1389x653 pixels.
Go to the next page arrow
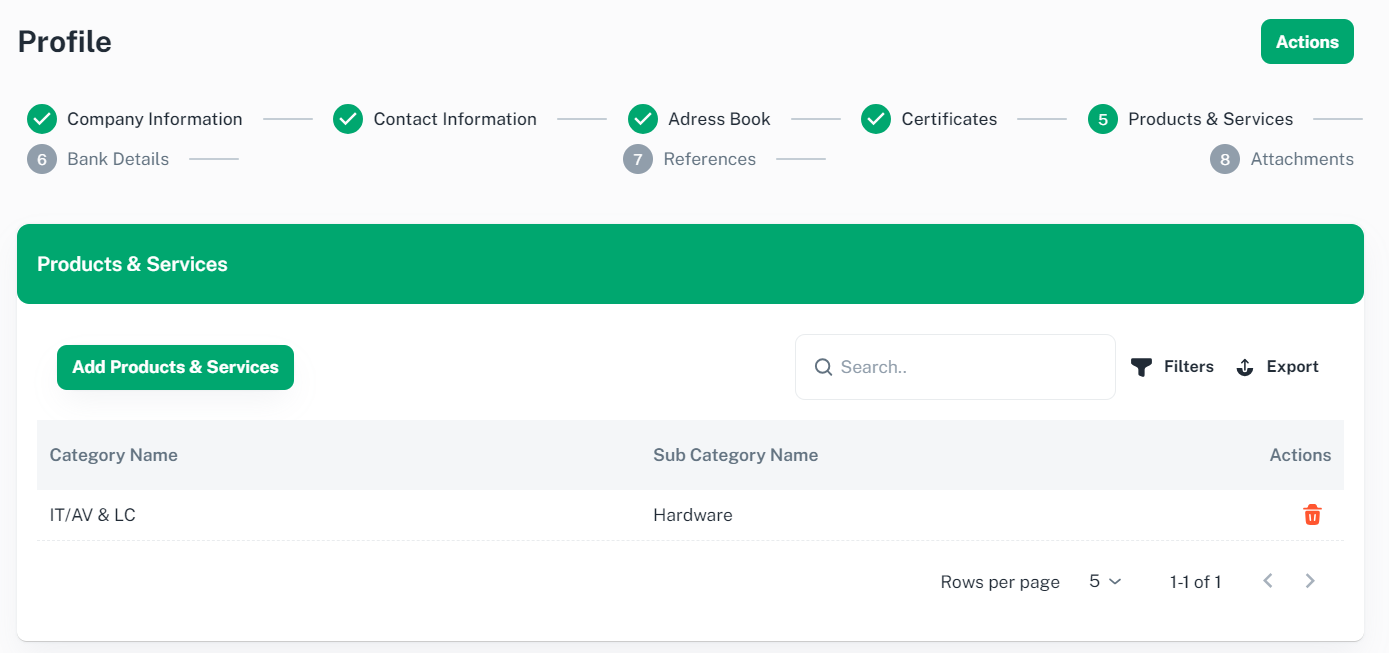[1310, 581]
